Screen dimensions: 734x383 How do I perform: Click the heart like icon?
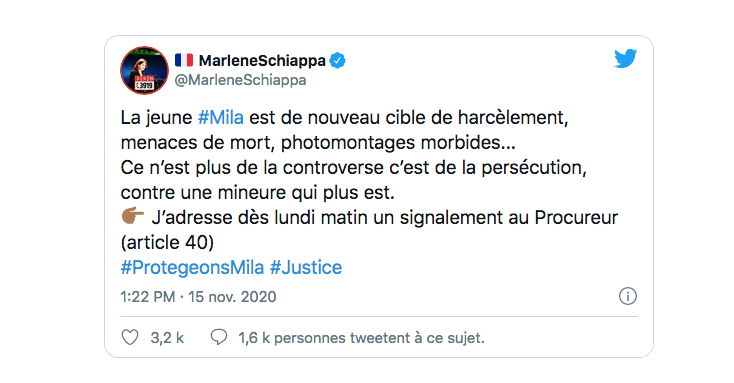click(x=130, y=337)
